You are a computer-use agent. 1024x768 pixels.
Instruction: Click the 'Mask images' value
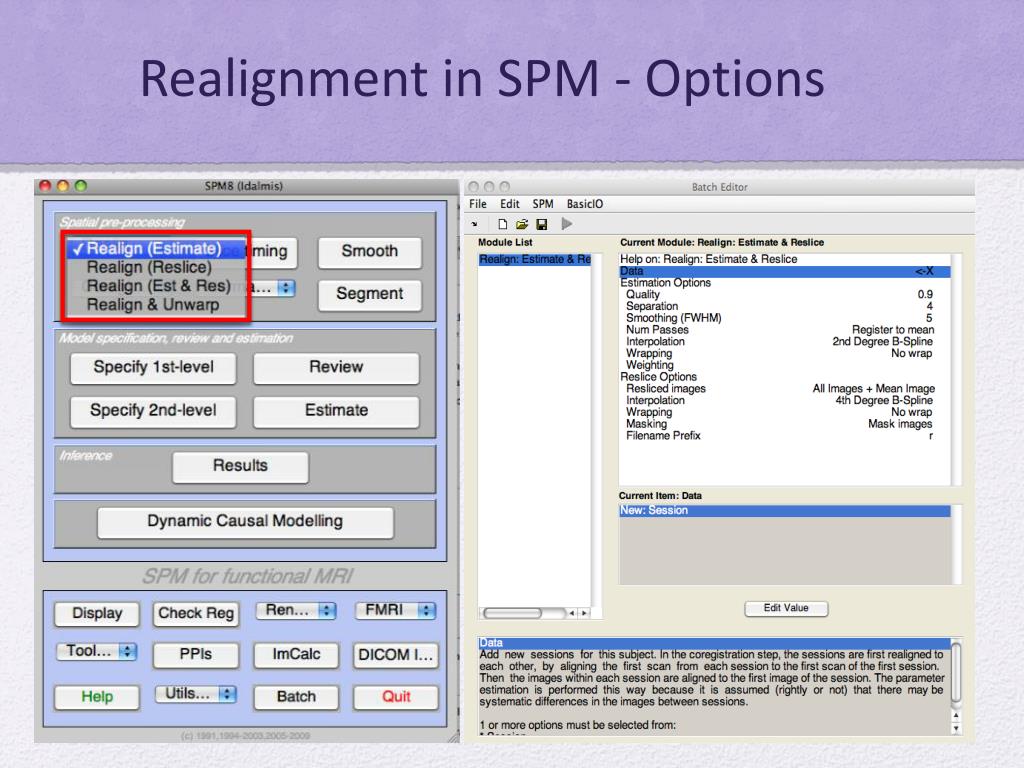tap(900, 424)
